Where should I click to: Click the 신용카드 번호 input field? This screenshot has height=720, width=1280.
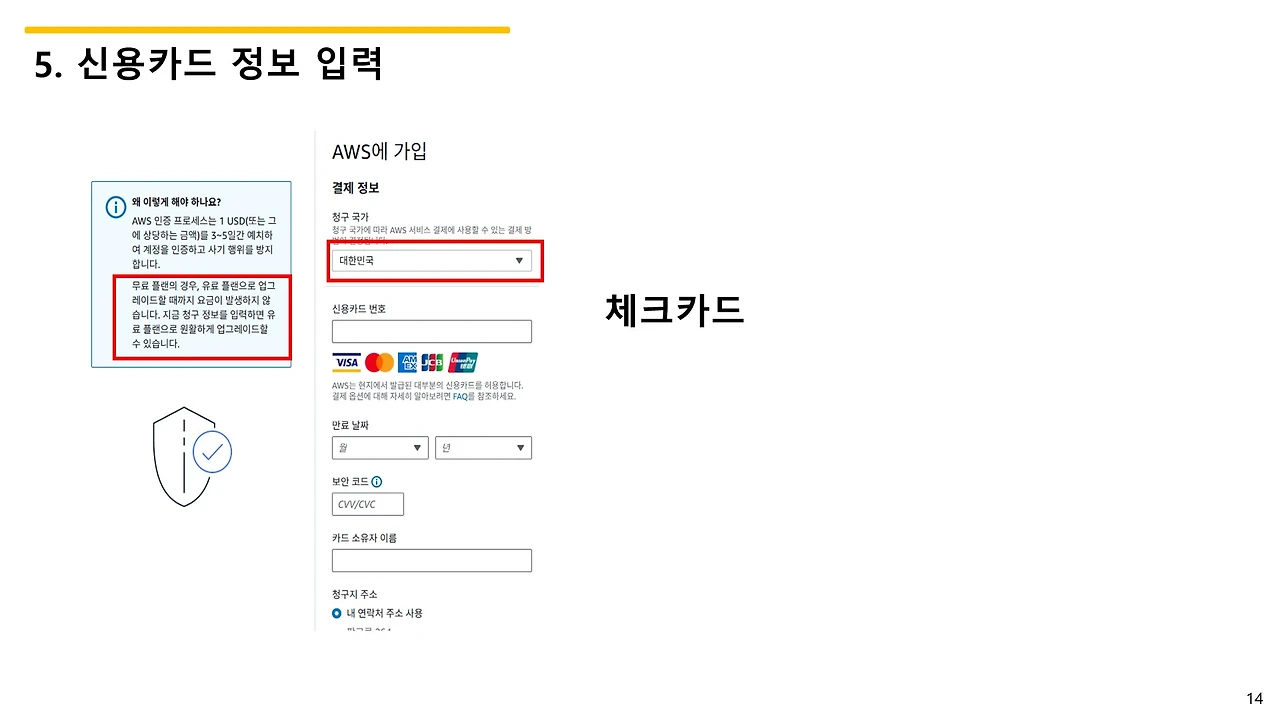(x=431, y=331)
